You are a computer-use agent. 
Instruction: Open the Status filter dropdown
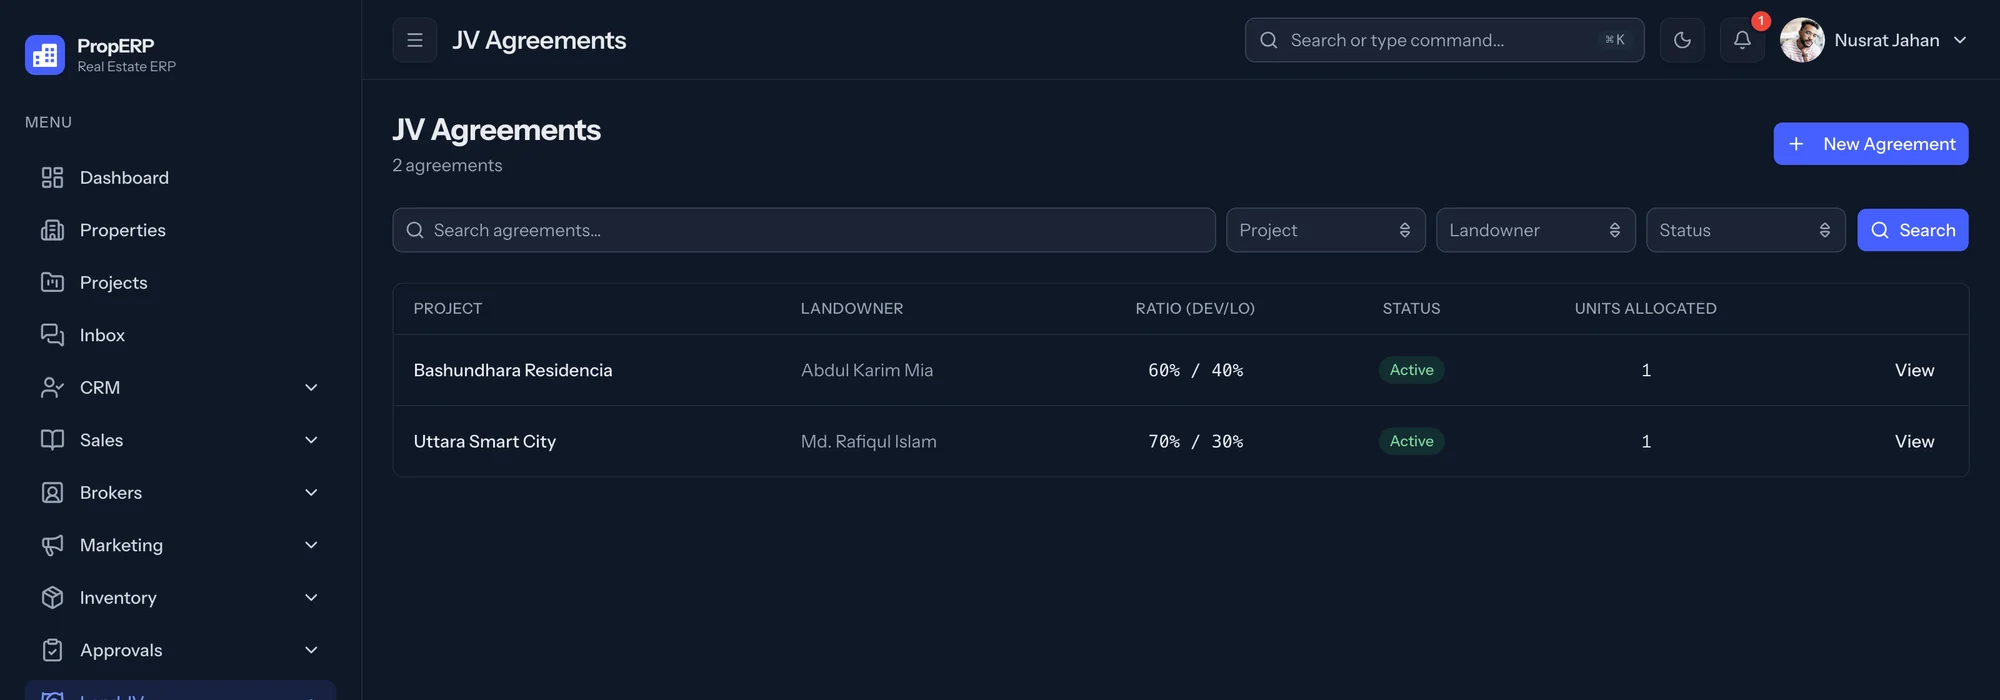(x=1746, y=230)
